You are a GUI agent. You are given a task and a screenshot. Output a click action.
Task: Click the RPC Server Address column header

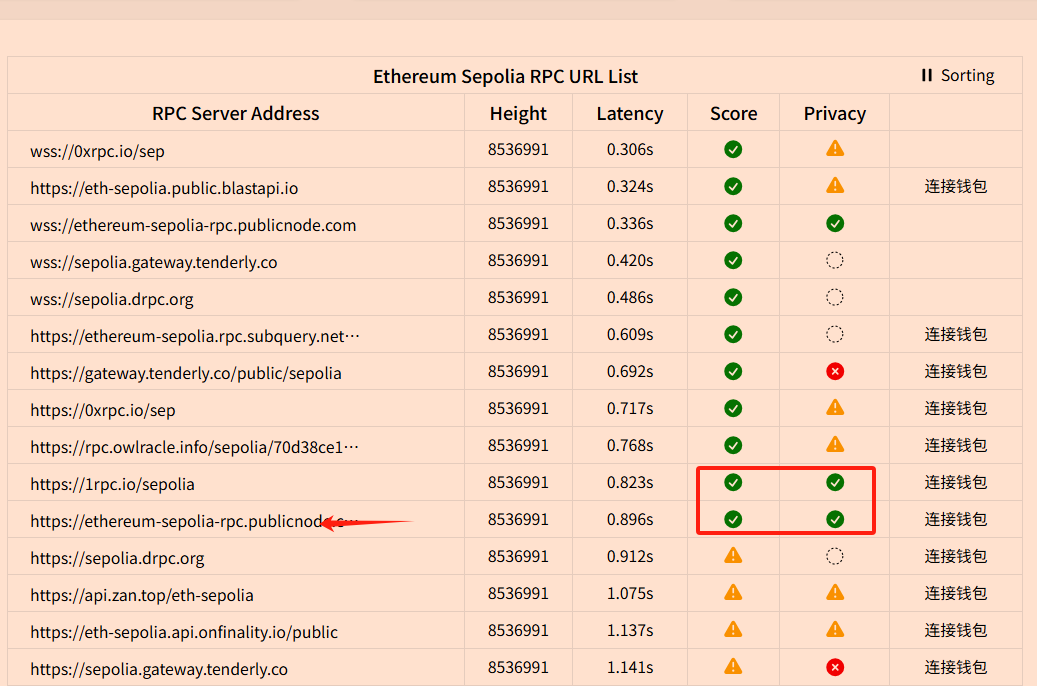[235, 113]
